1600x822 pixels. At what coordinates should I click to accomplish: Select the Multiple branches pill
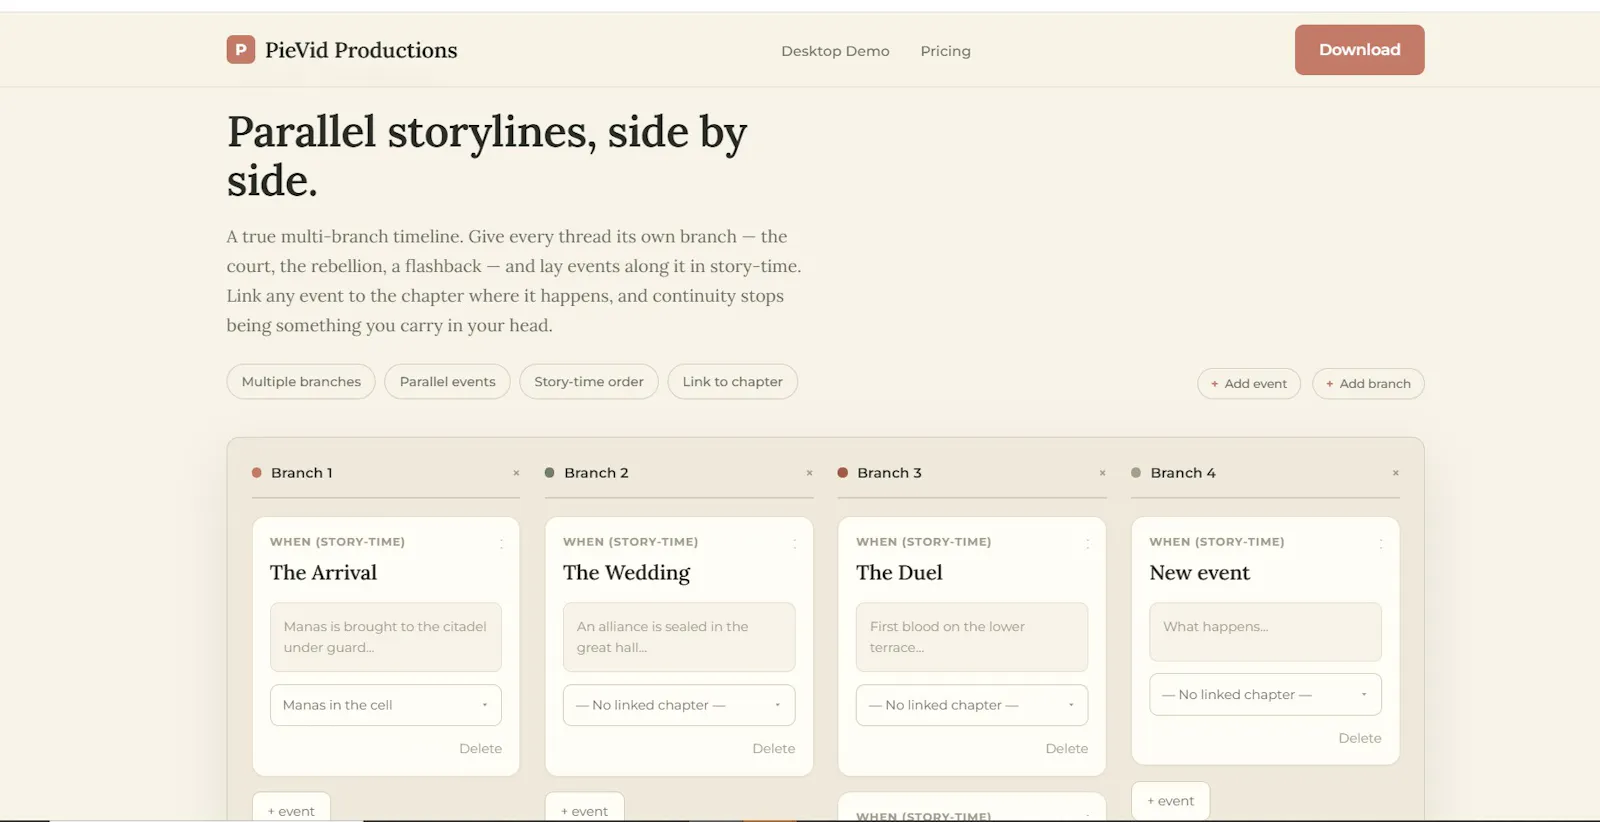pyautogui.click(x=301, y=382)
